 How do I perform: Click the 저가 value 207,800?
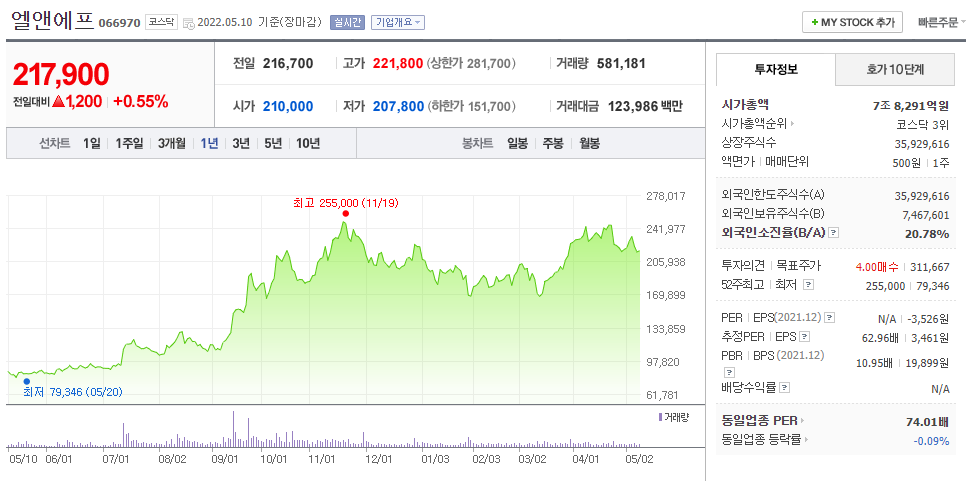(398, 106)
